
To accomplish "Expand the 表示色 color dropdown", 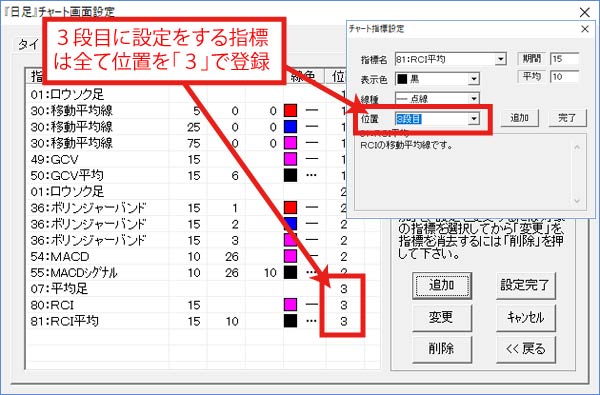I will tap(437, 79).
